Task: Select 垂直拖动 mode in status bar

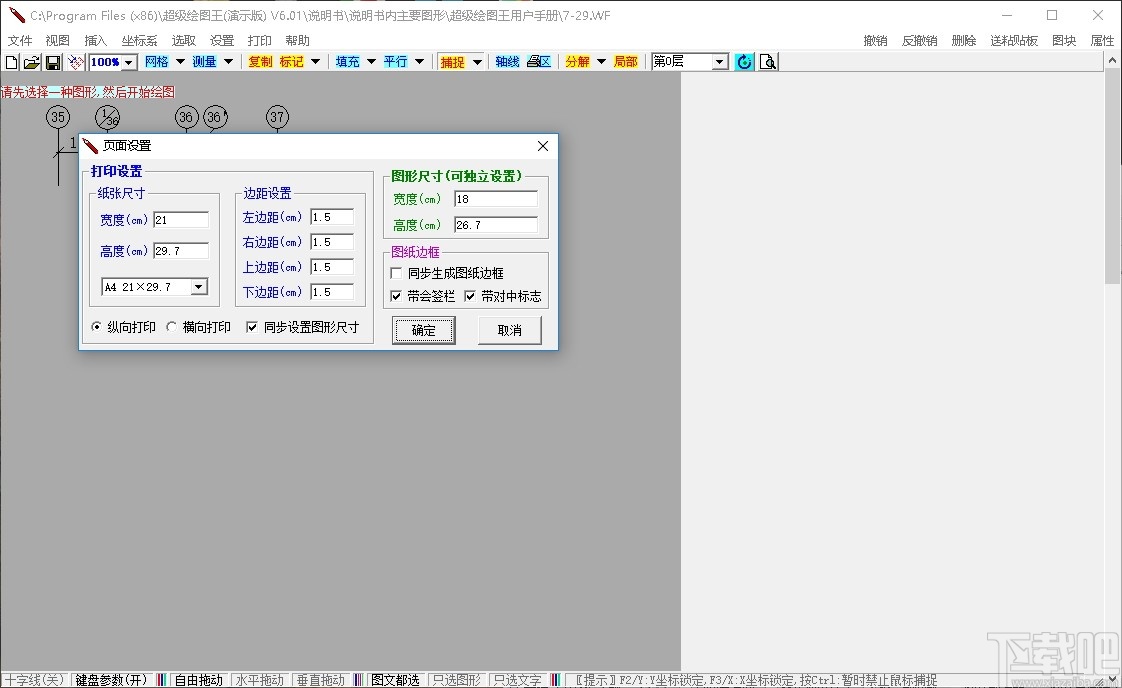Action: (320, 680)
